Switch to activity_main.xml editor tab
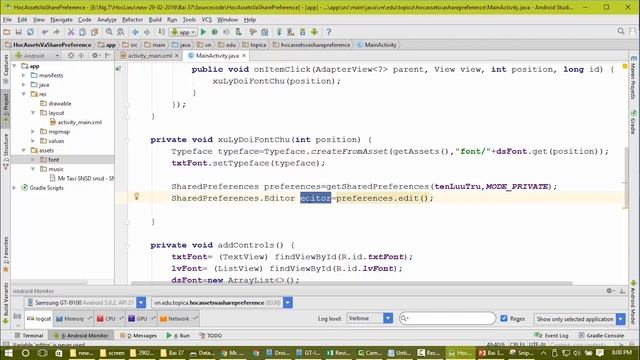Image resolution: width=640 pixels, height=360 pixels. (x=149, y=56)
